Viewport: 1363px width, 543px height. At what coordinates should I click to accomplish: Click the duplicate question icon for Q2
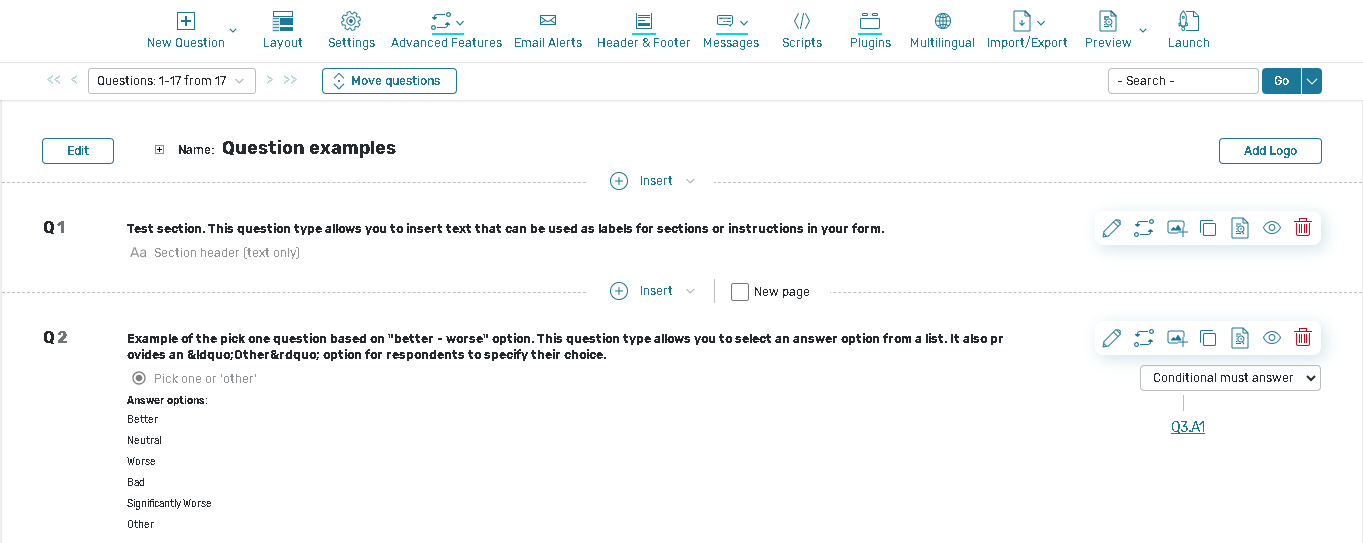[1207, 338]
